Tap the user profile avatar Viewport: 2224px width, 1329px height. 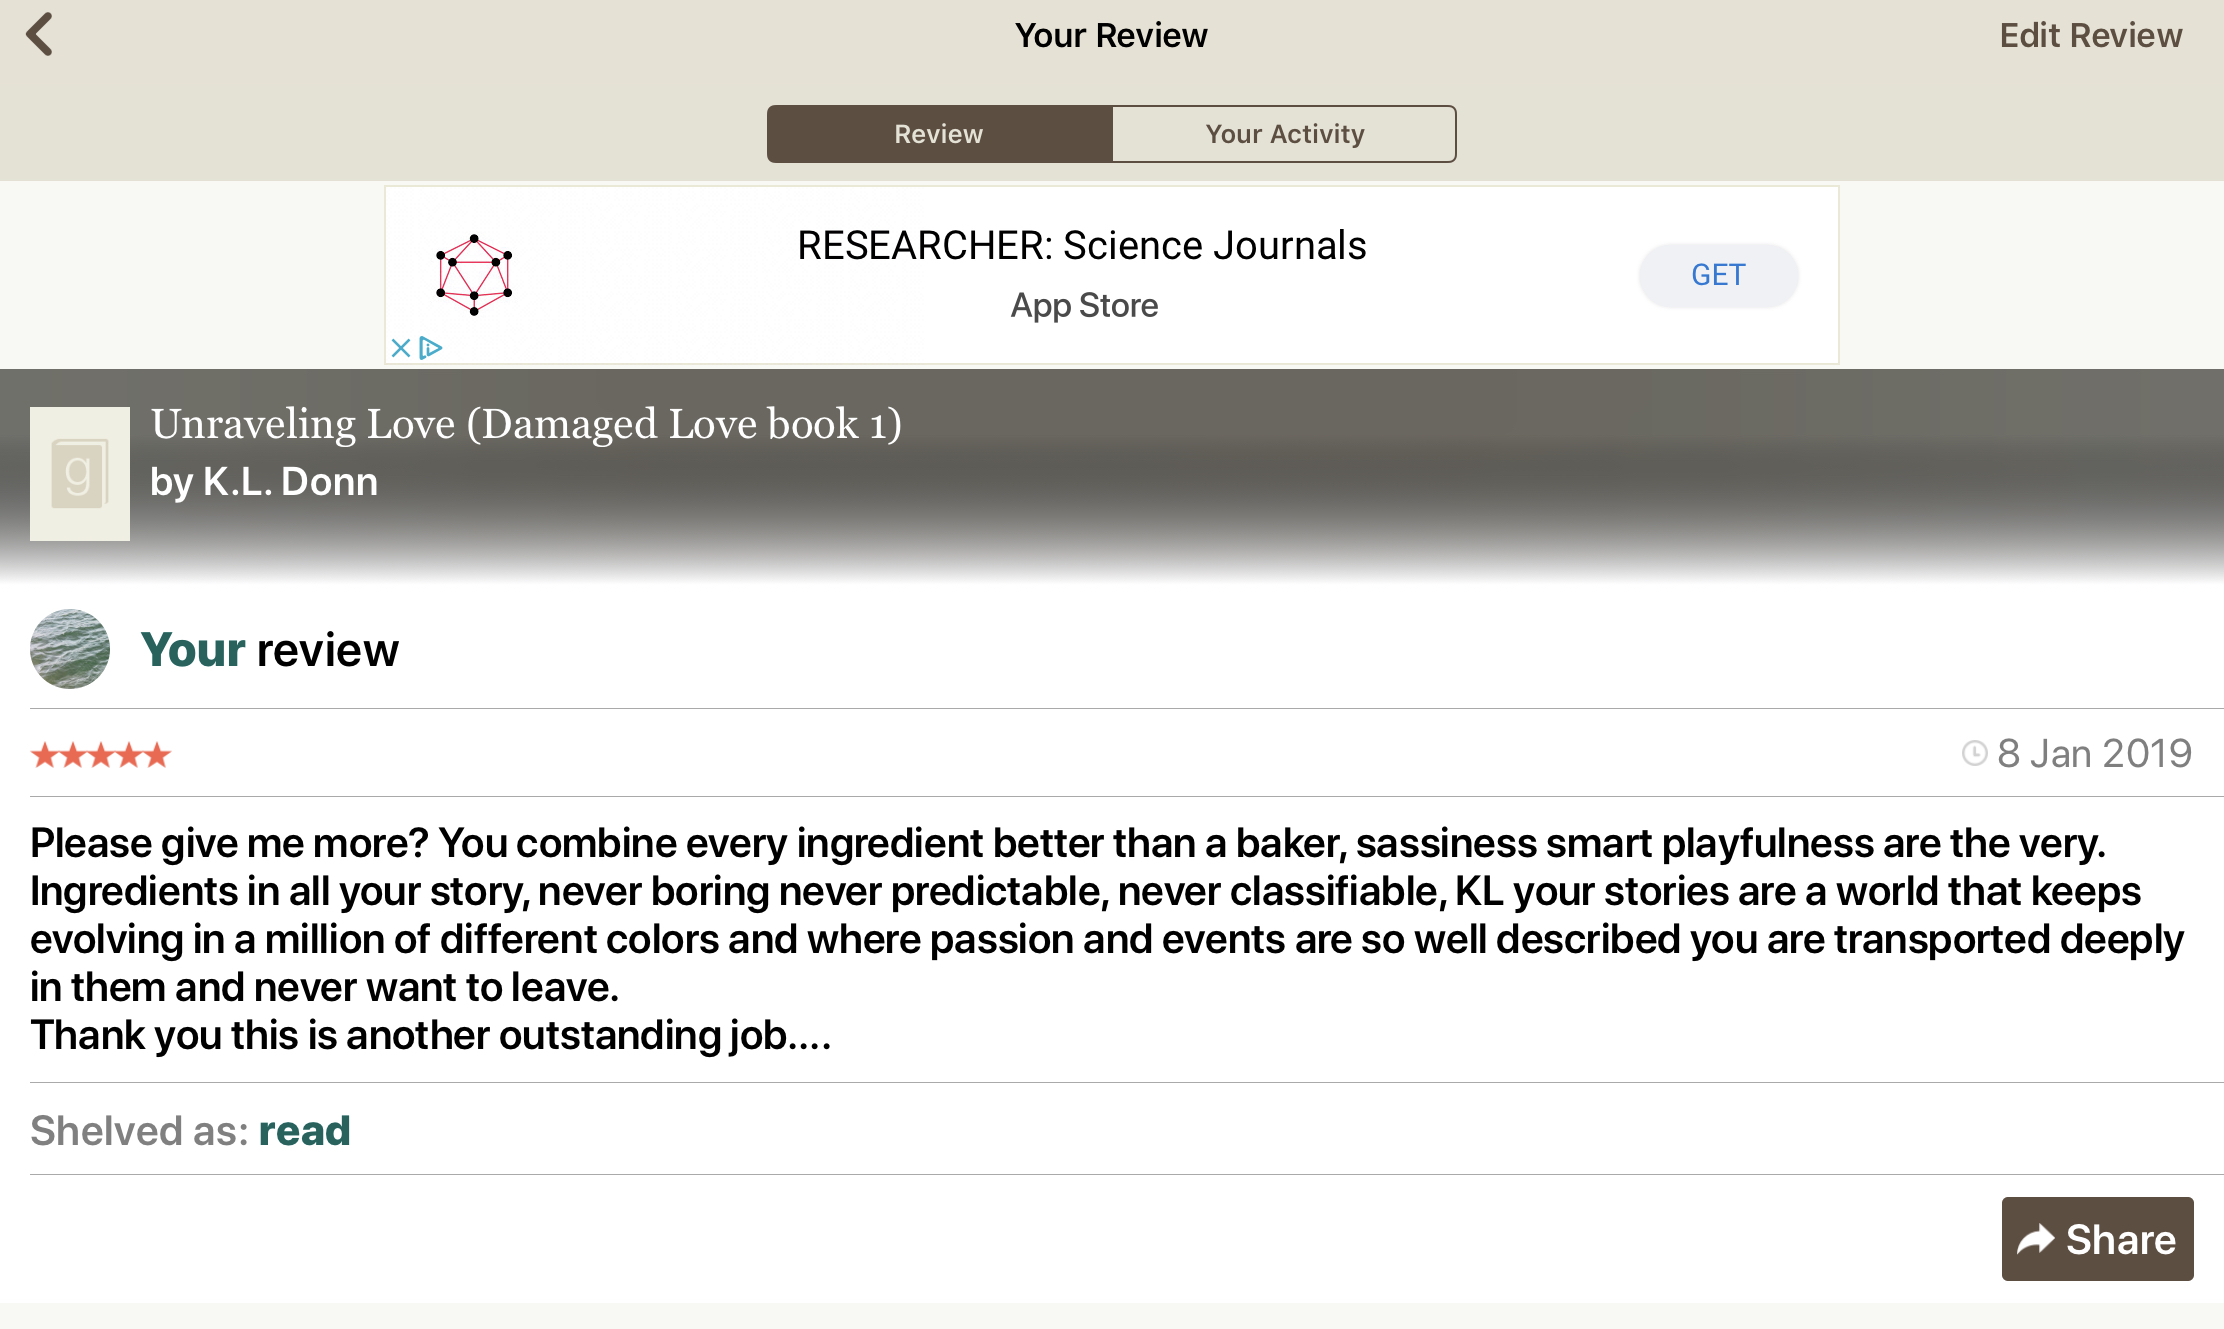coord(70,649)
